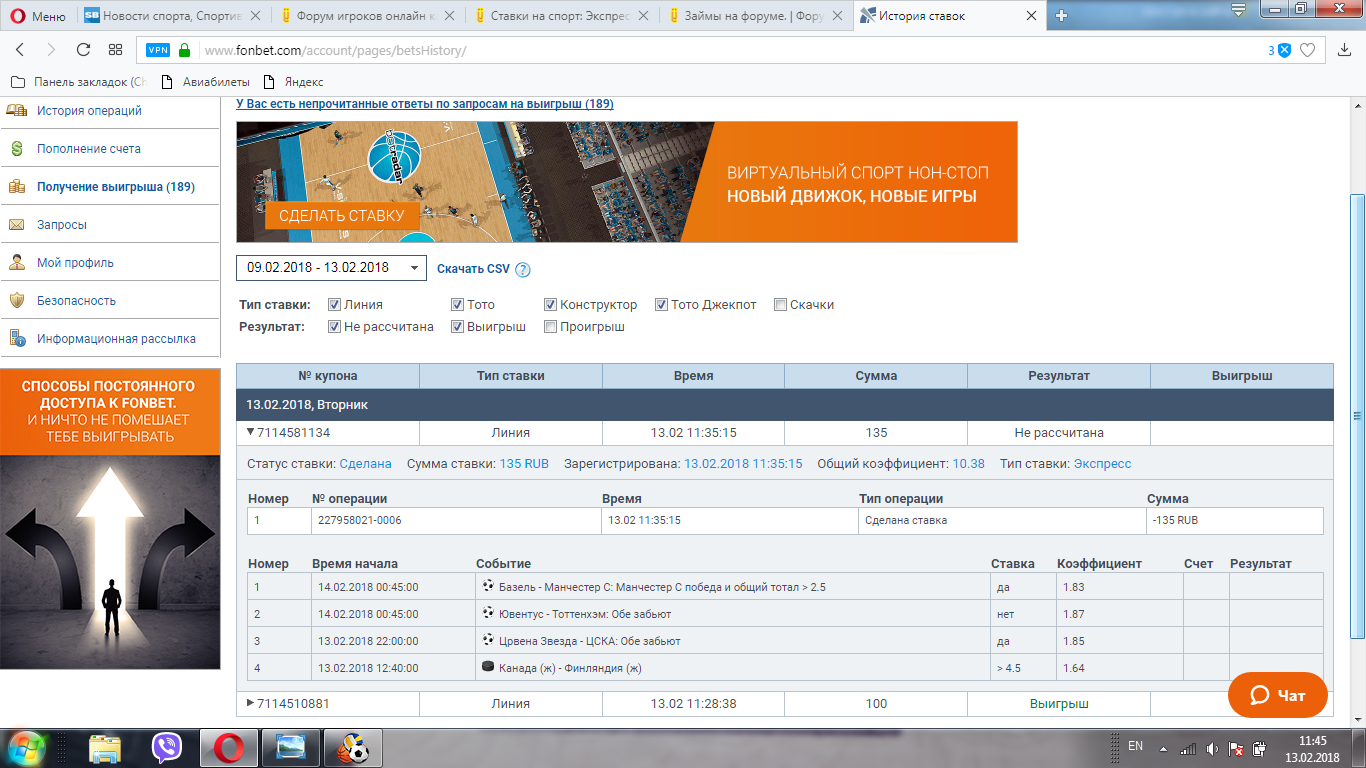Open the Чат support button
1366x768 pixels.
[1278, 695]
